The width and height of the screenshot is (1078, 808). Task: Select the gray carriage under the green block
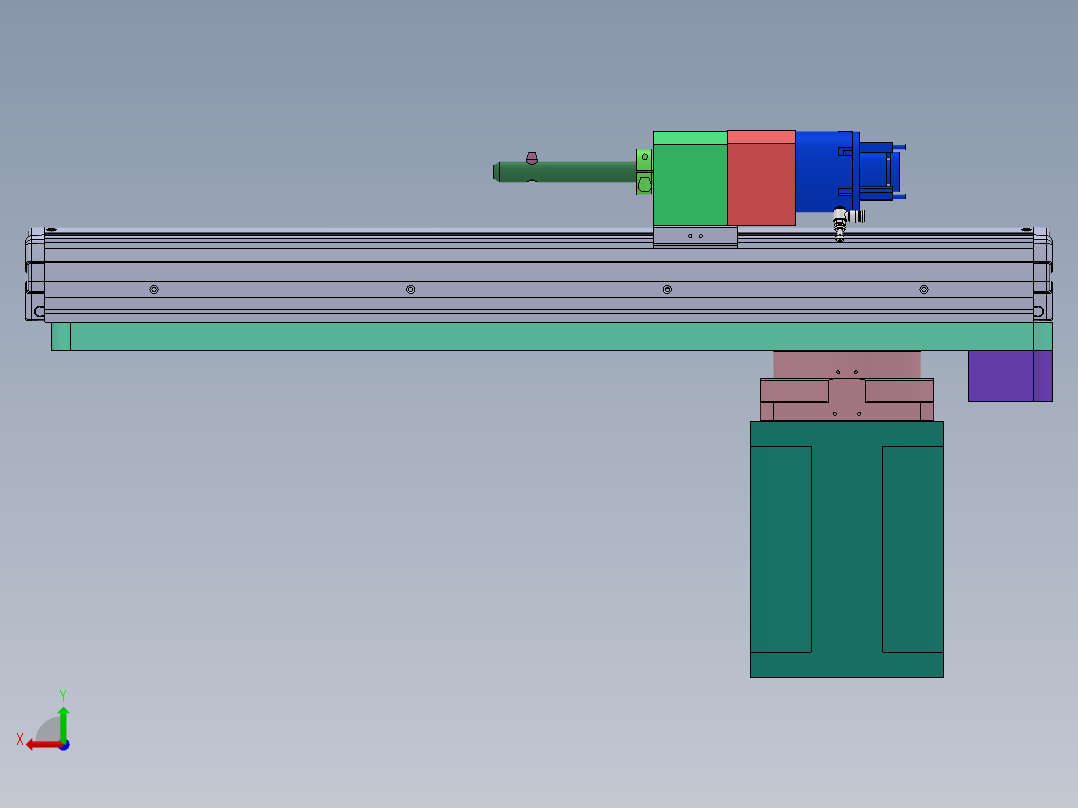[x=695, y=237]
